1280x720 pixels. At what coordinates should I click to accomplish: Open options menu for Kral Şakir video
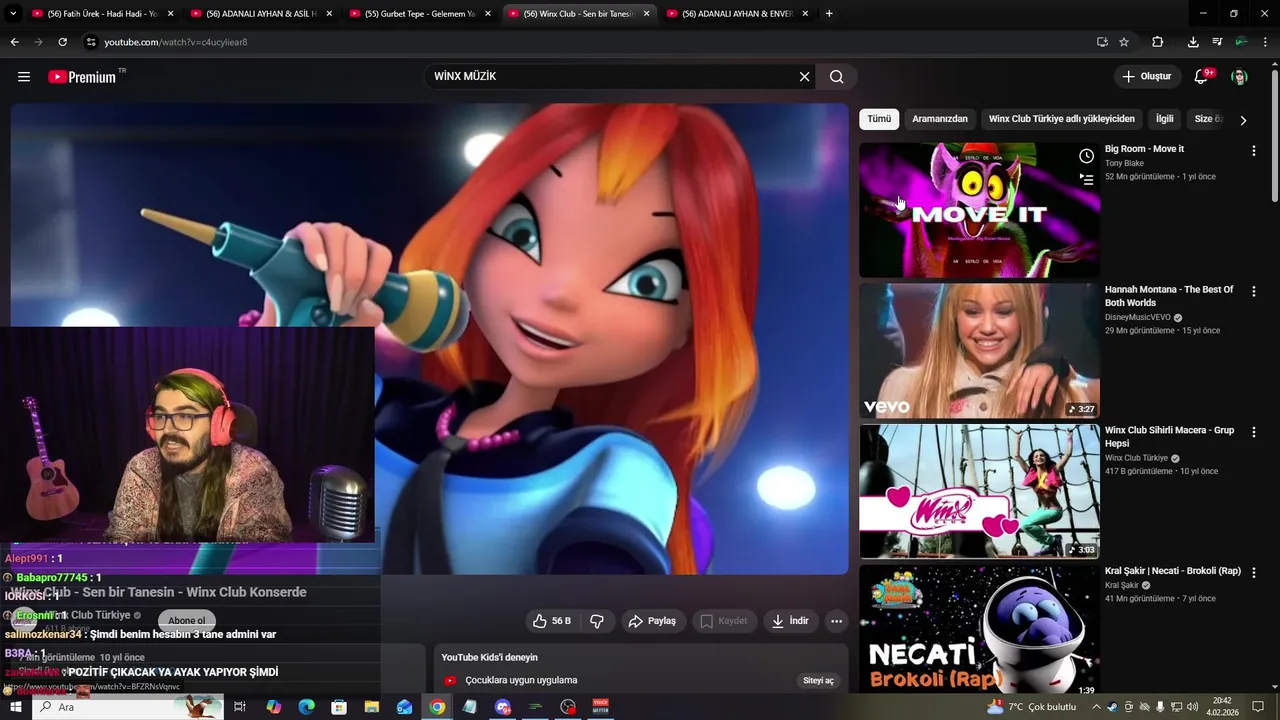[x=1254, y=572]
